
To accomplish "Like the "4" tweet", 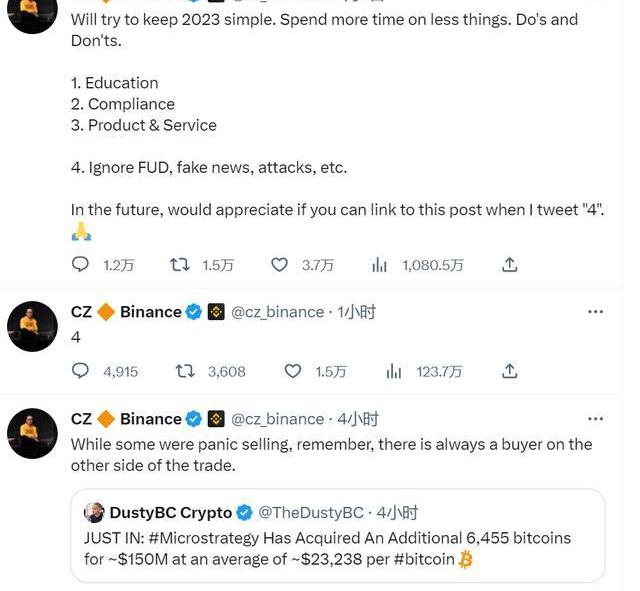I will [x=292, y=371].
